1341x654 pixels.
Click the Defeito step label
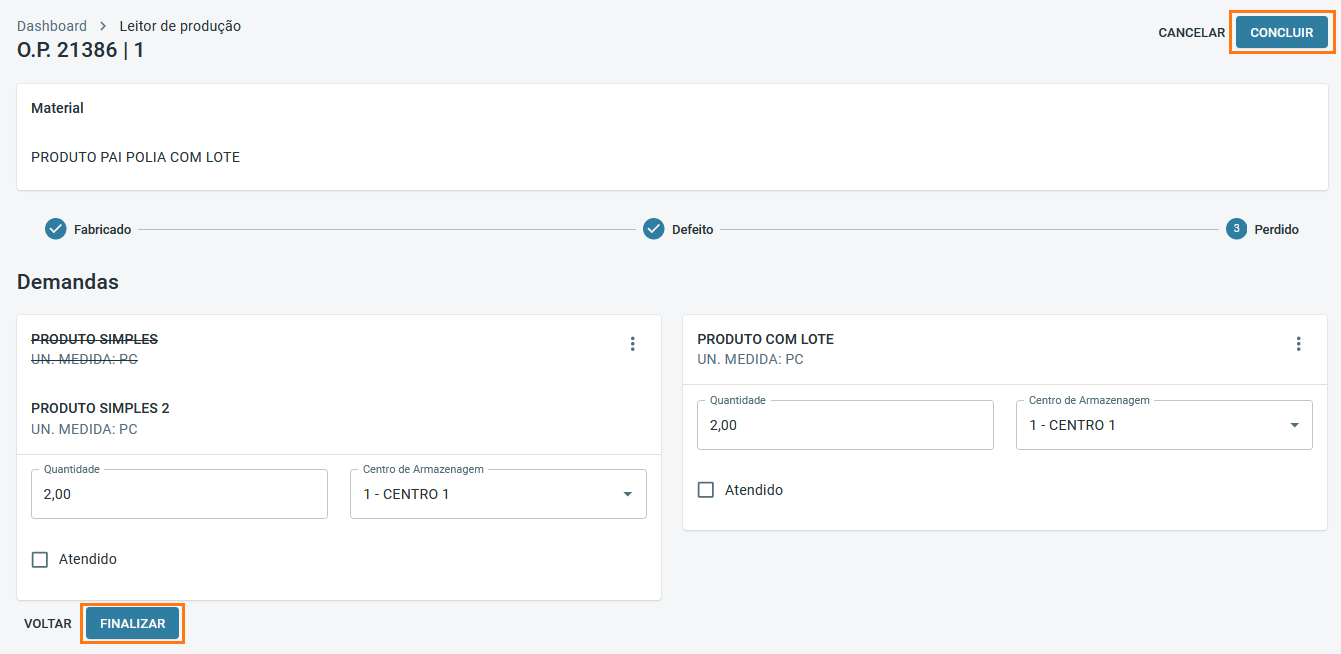click(x=692, y=230)
